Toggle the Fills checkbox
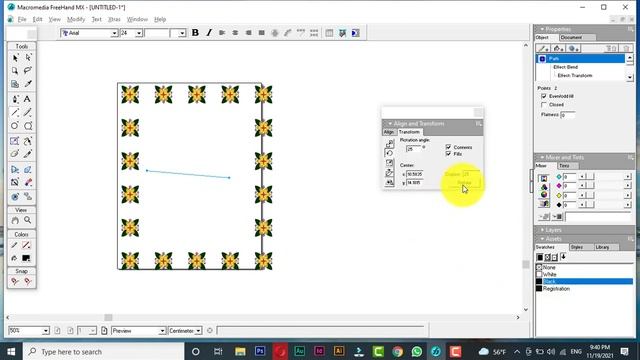Screen dimensions: 640x360 point(448,154)
